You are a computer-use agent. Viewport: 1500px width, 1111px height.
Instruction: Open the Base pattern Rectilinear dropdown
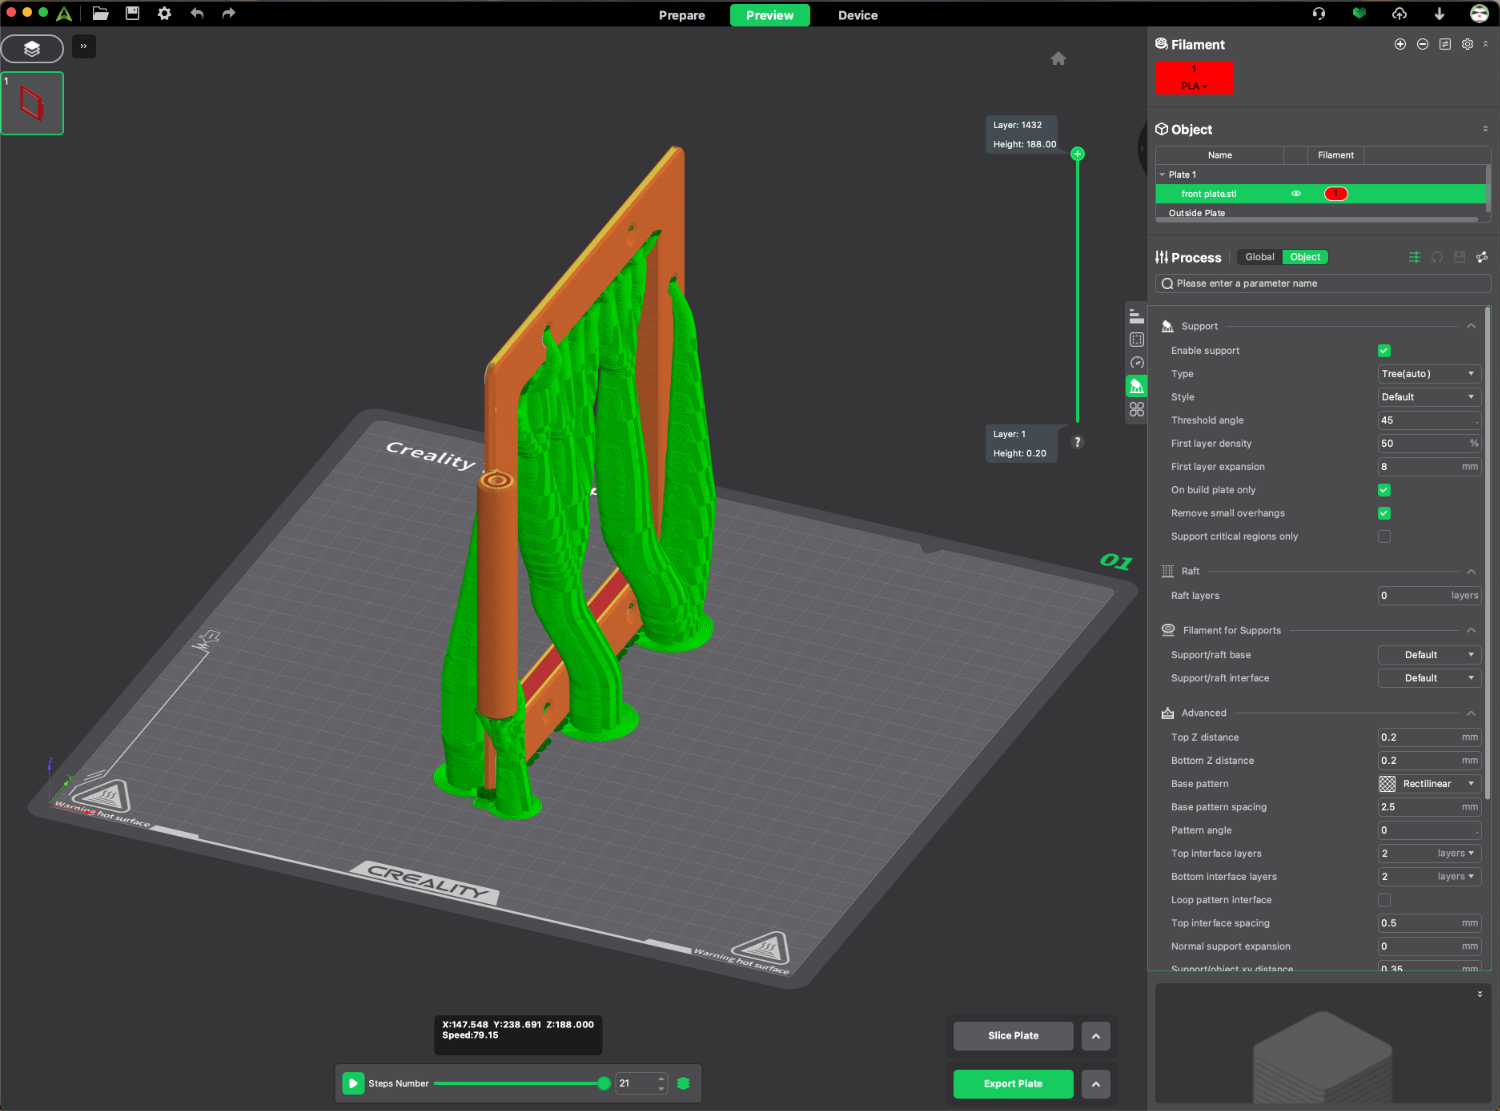coord(1429,784)
